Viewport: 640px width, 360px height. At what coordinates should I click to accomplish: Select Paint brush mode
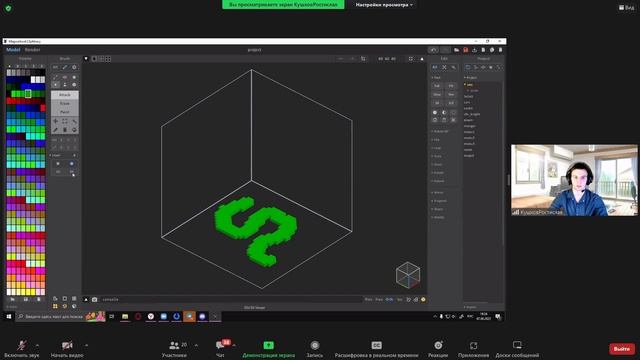(x=64, y=112)
